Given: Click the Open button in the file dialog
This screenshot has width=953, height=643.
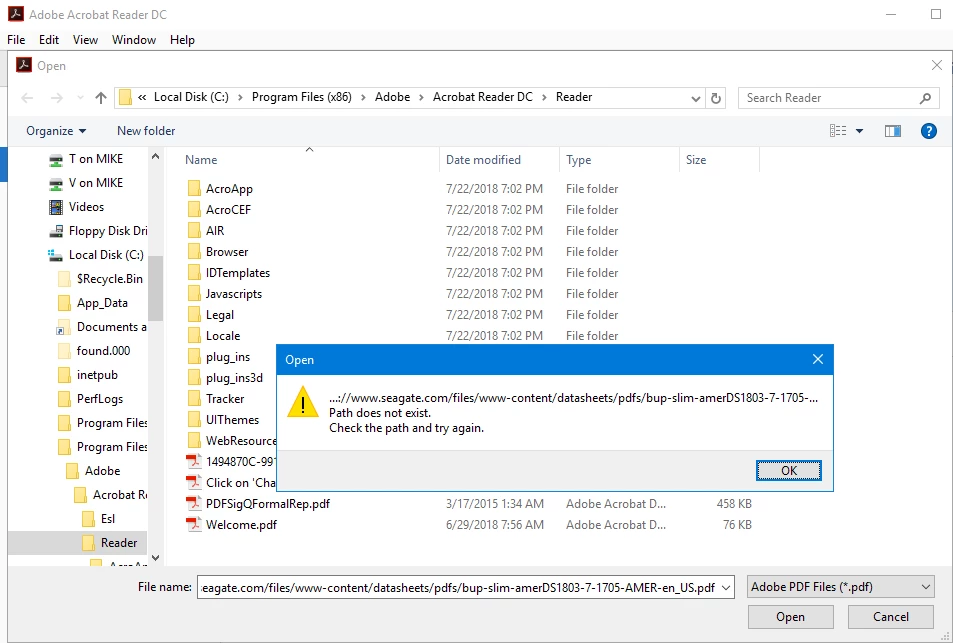Looking at the screenshot, I should point(790,617).
